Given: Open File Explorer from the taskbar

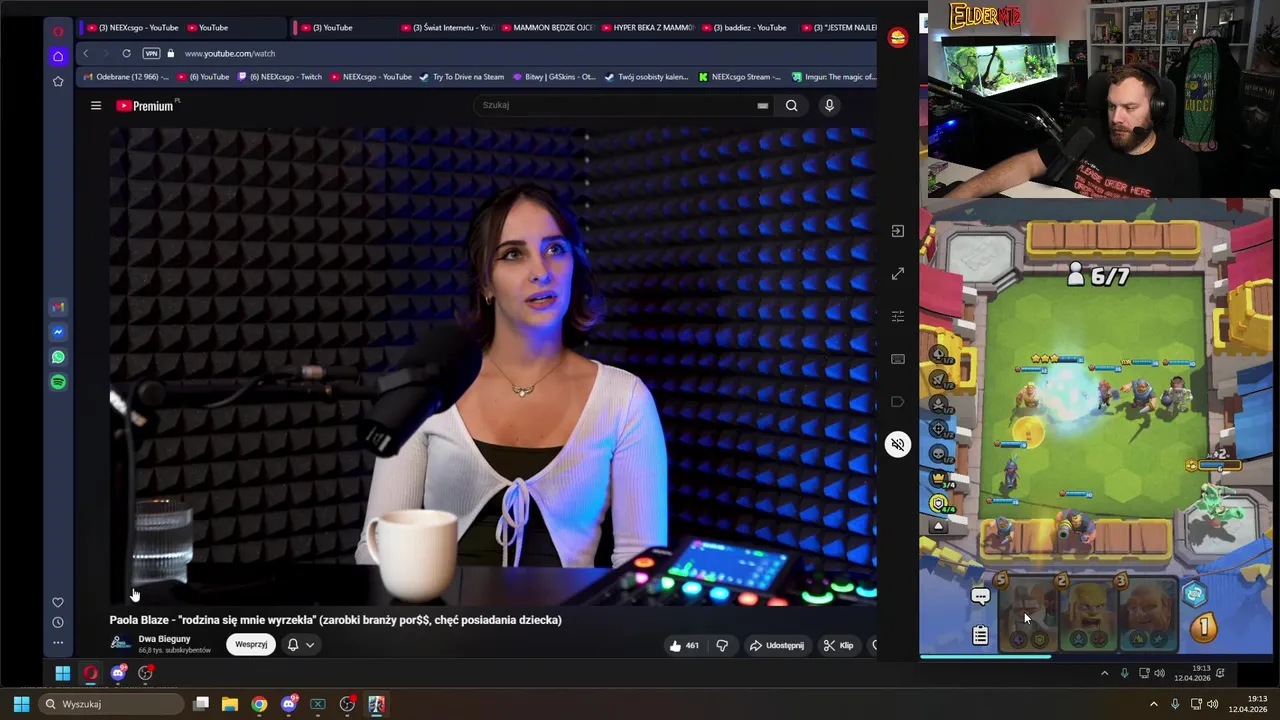Looking at the screenshot, I should click(230, 704).
